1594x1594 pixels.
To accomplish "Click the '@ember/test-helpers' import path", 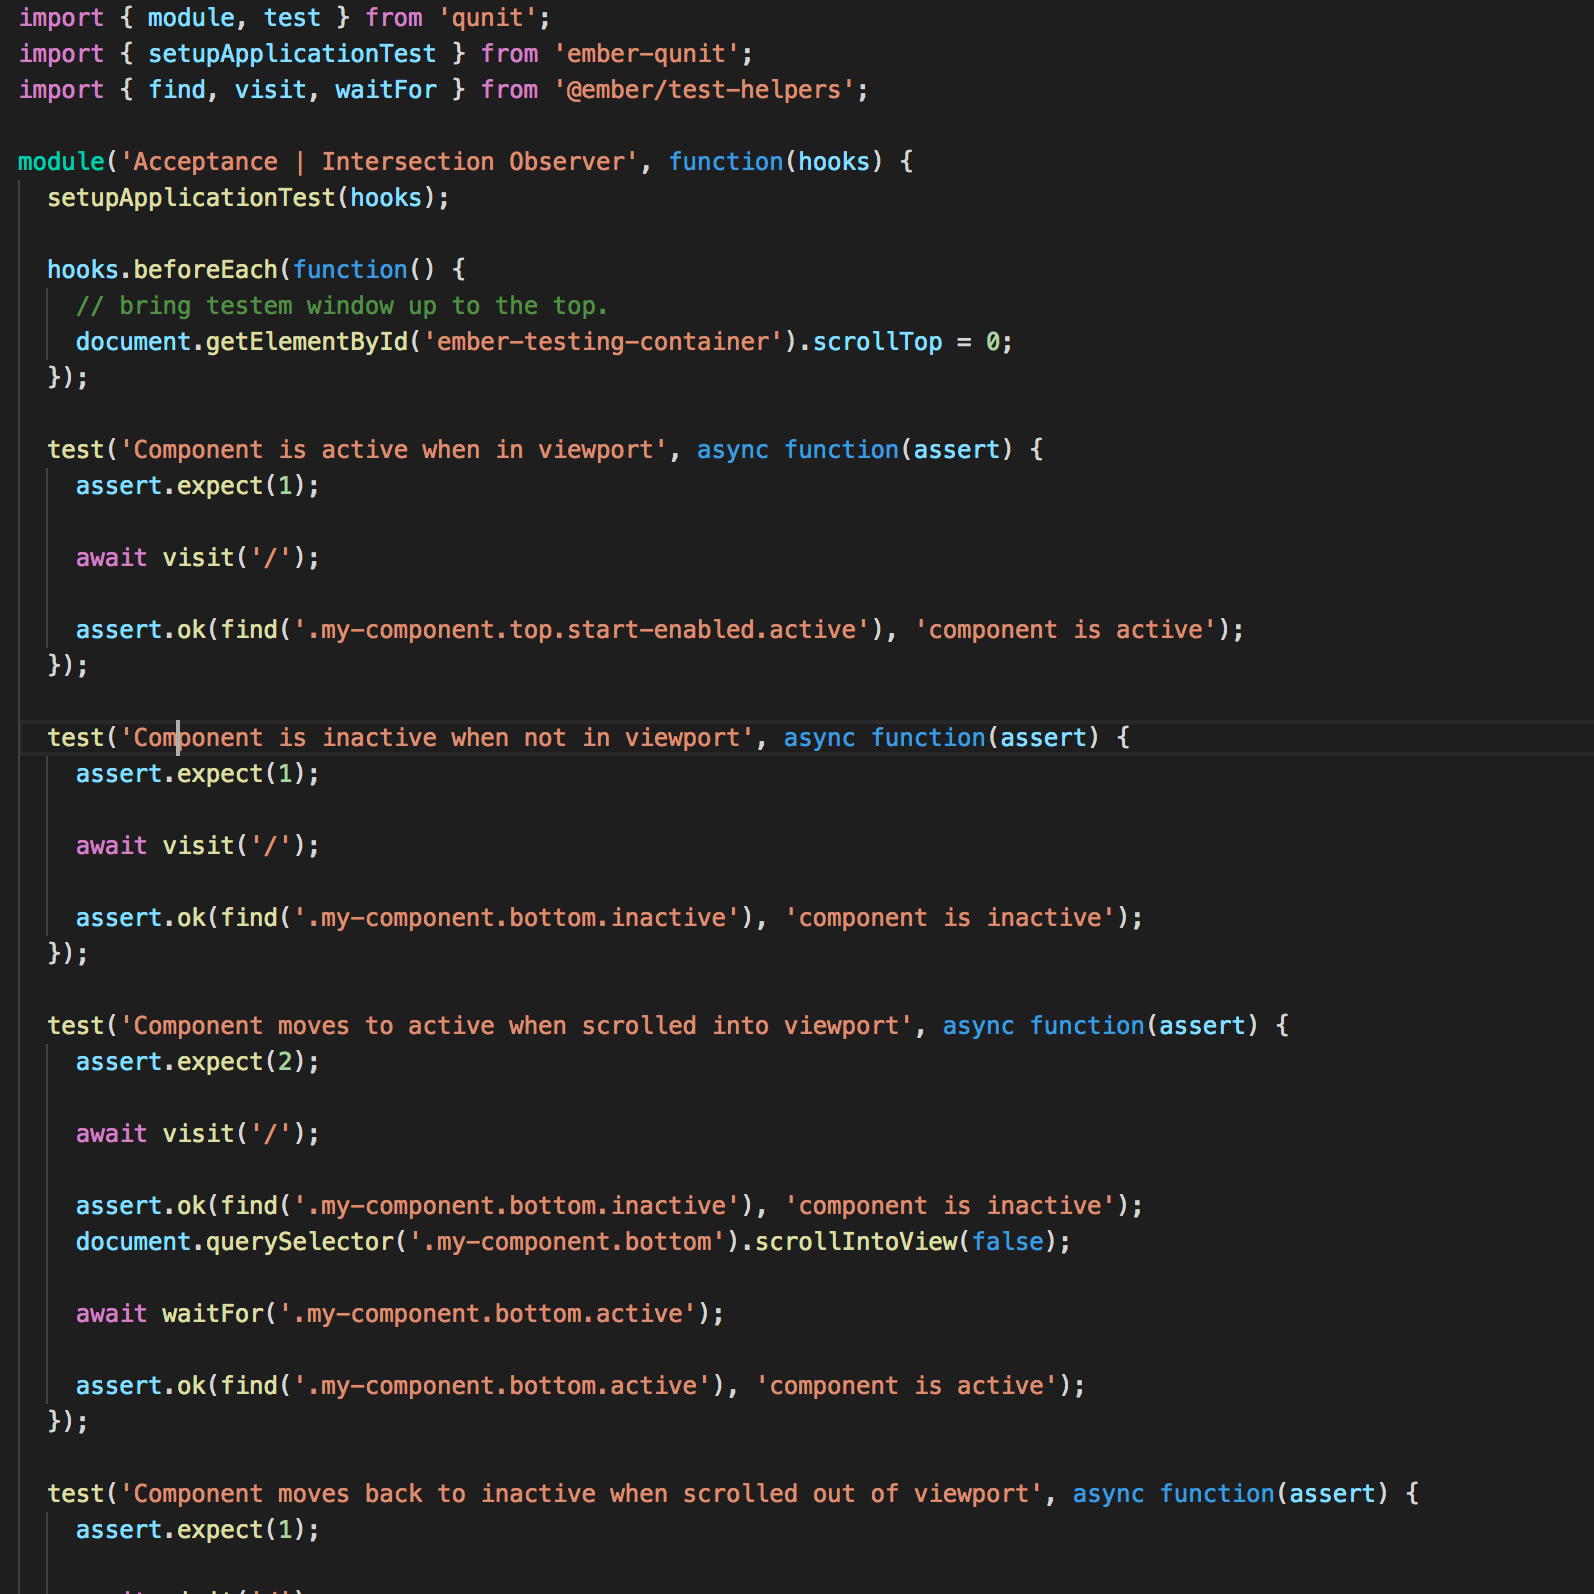I will (703, 90).
